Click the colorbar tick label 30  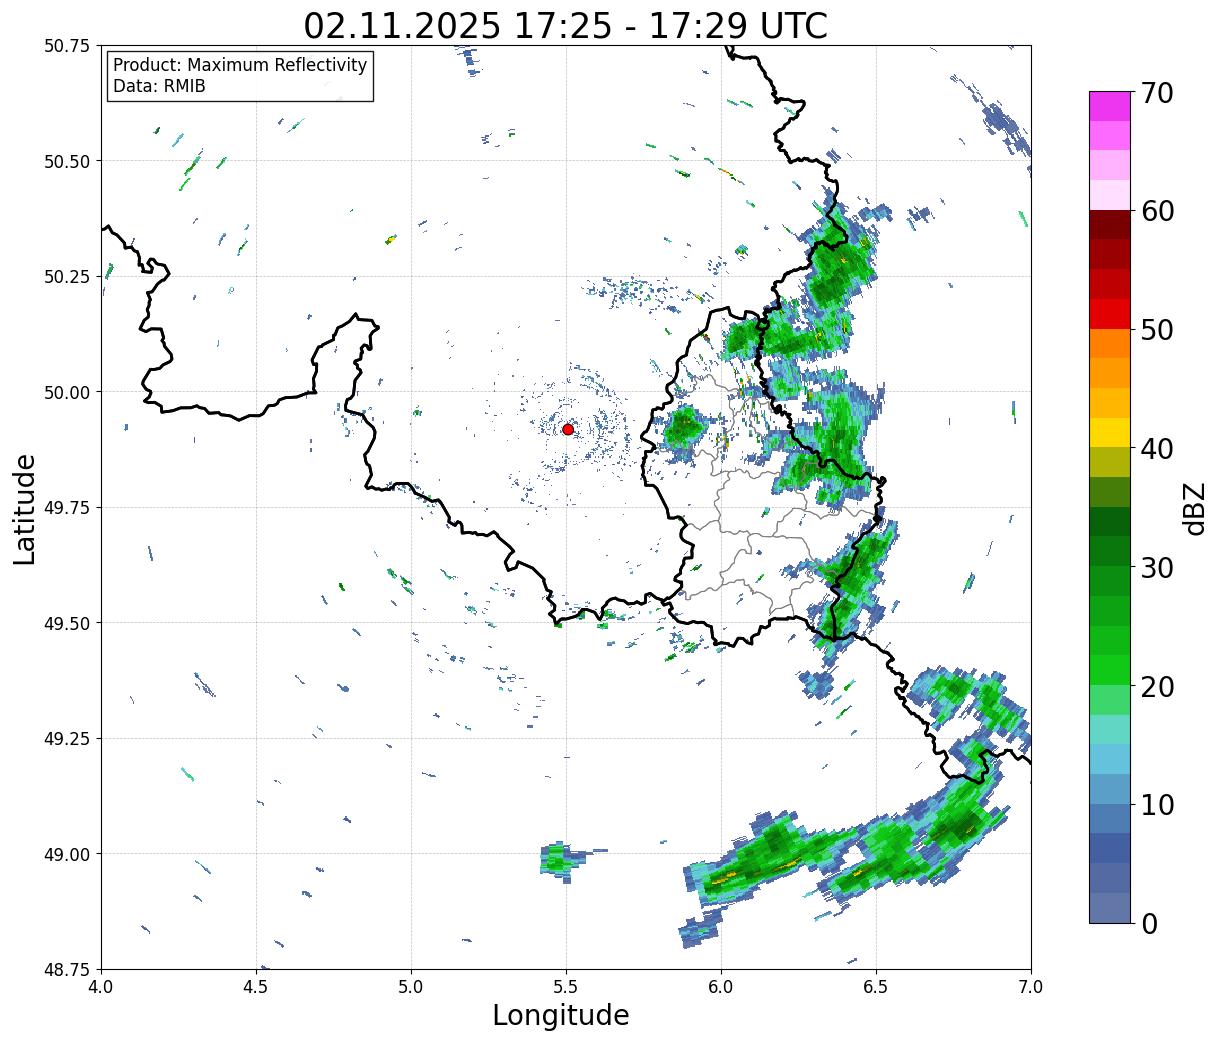pyautogui.click(x=1157, y=568)
